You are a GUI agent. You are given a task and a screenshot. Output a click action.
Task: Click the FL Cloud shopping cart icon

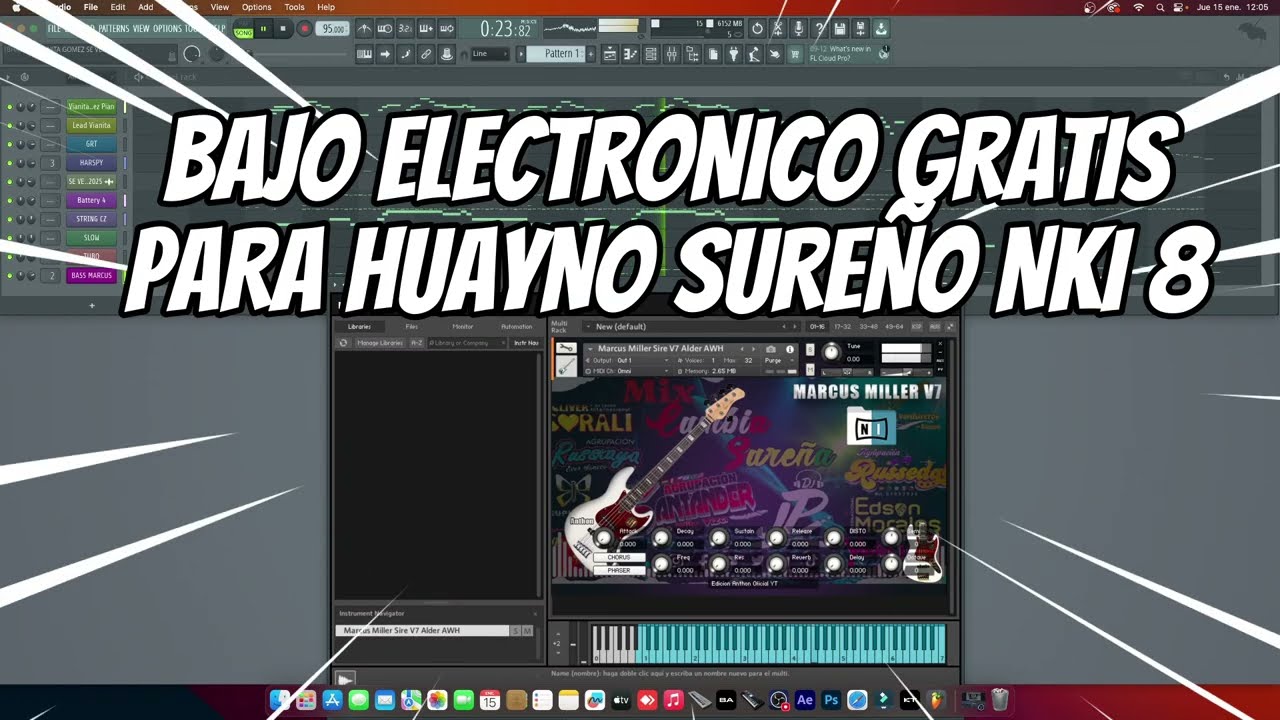(x=795, y=54)
